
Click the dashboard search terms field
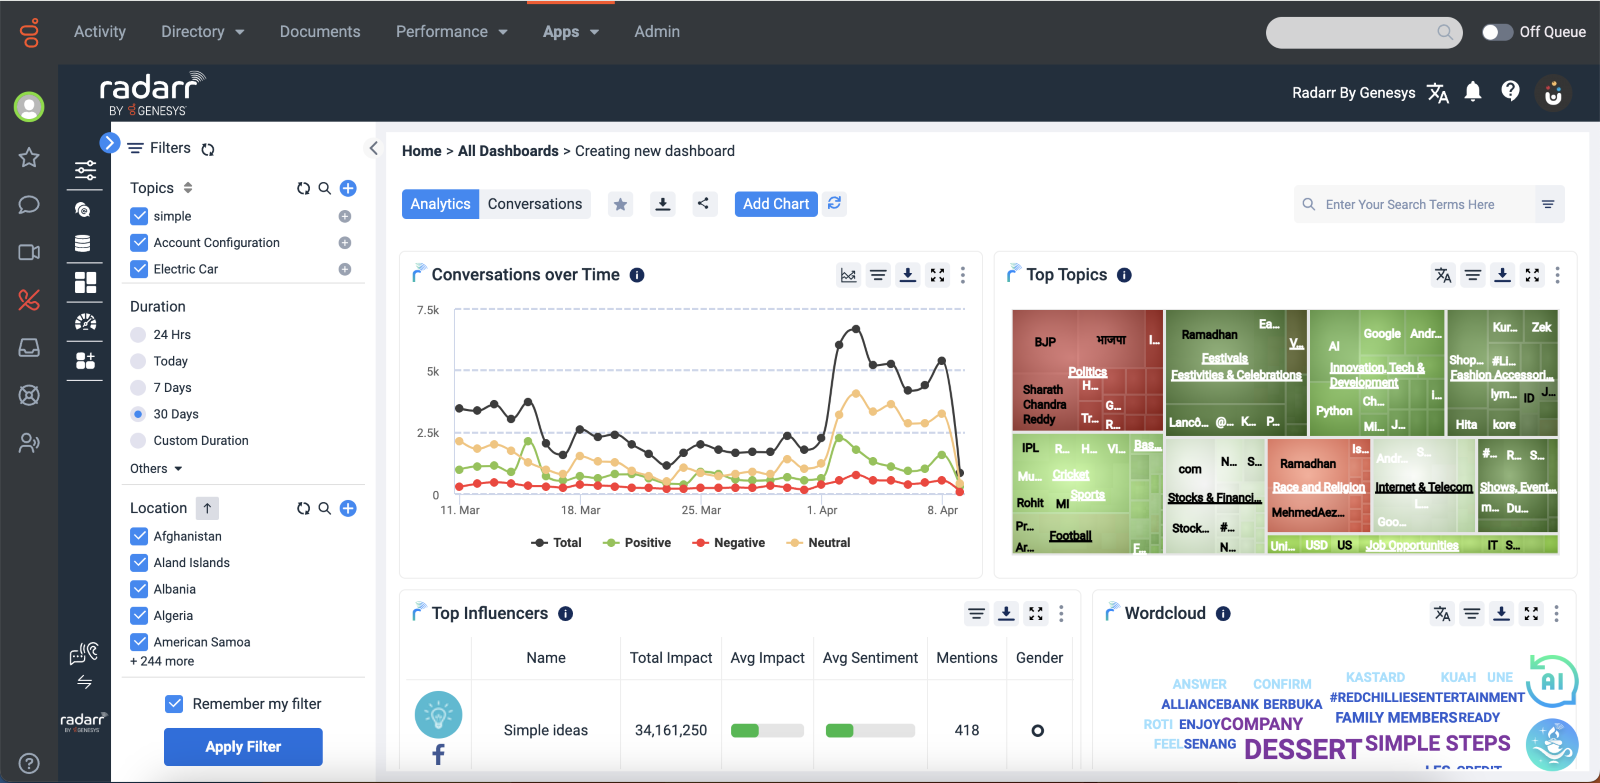point(1415,205)
